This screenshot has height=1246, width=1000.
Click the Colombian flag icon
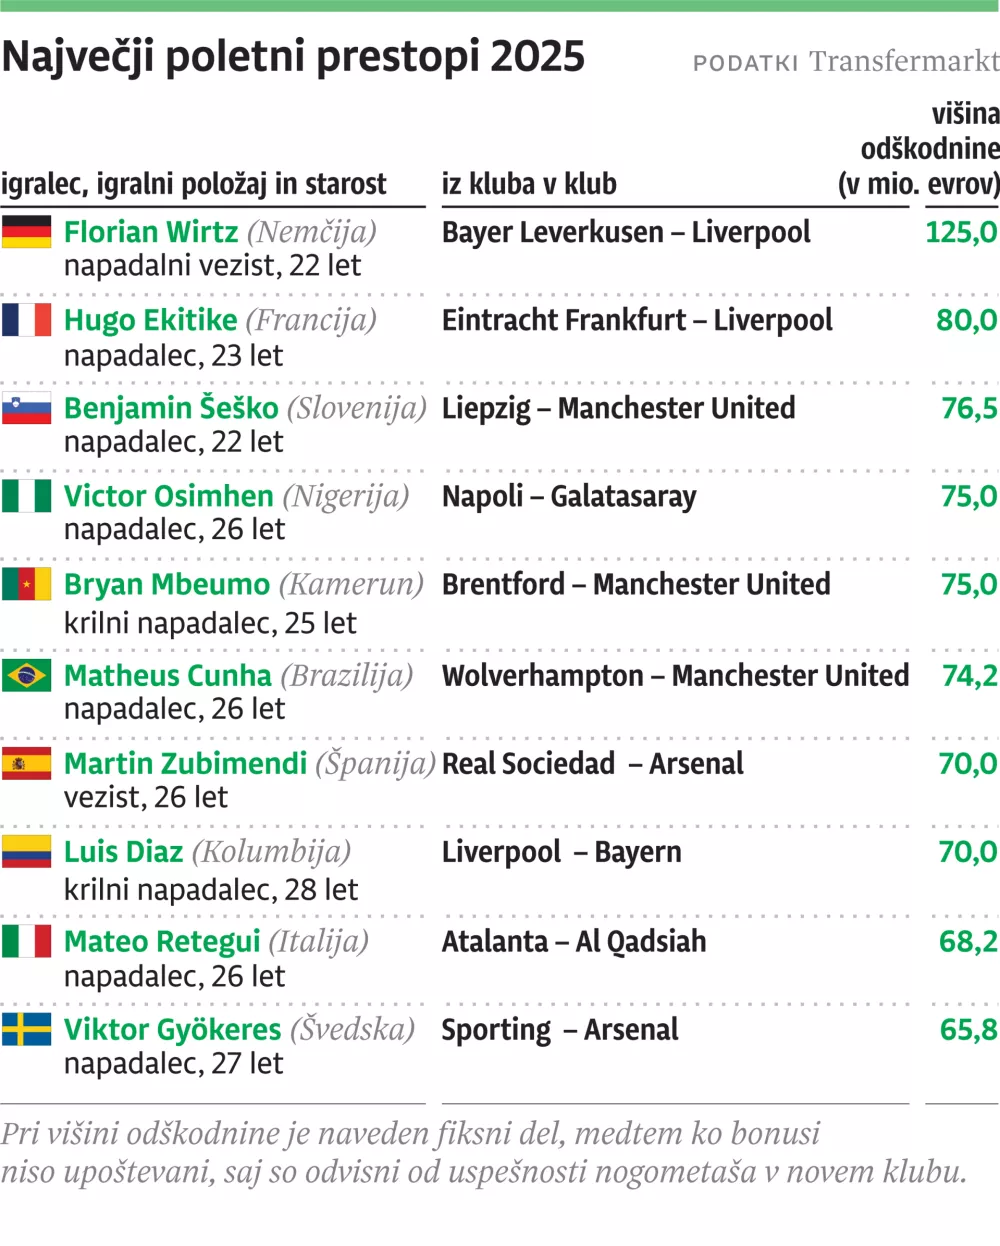(x=26, y=852)
